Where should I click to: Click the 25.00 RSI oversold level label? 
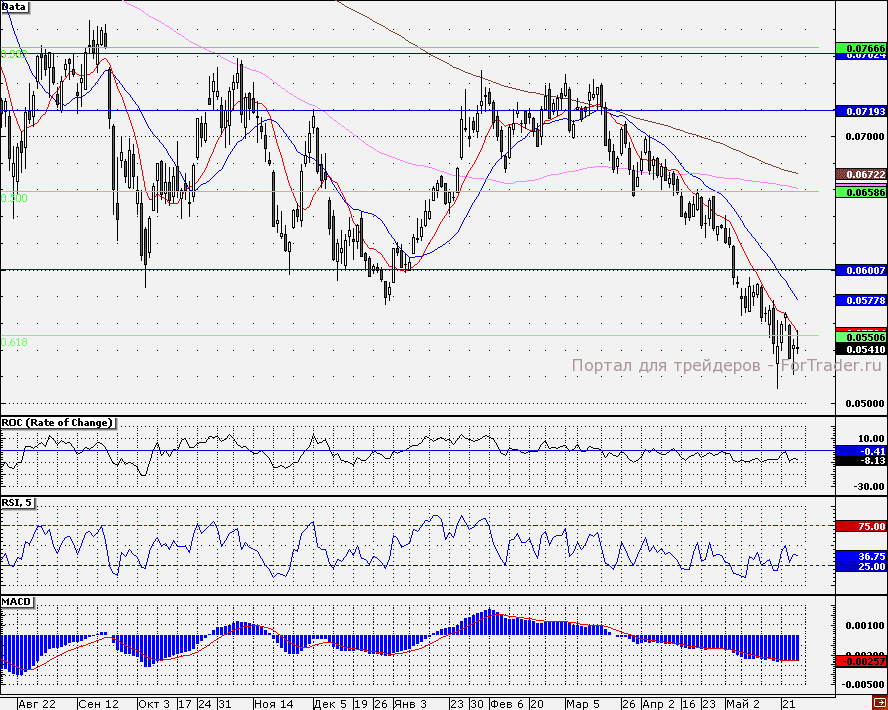pyautogui.click(x=861, y=566)
